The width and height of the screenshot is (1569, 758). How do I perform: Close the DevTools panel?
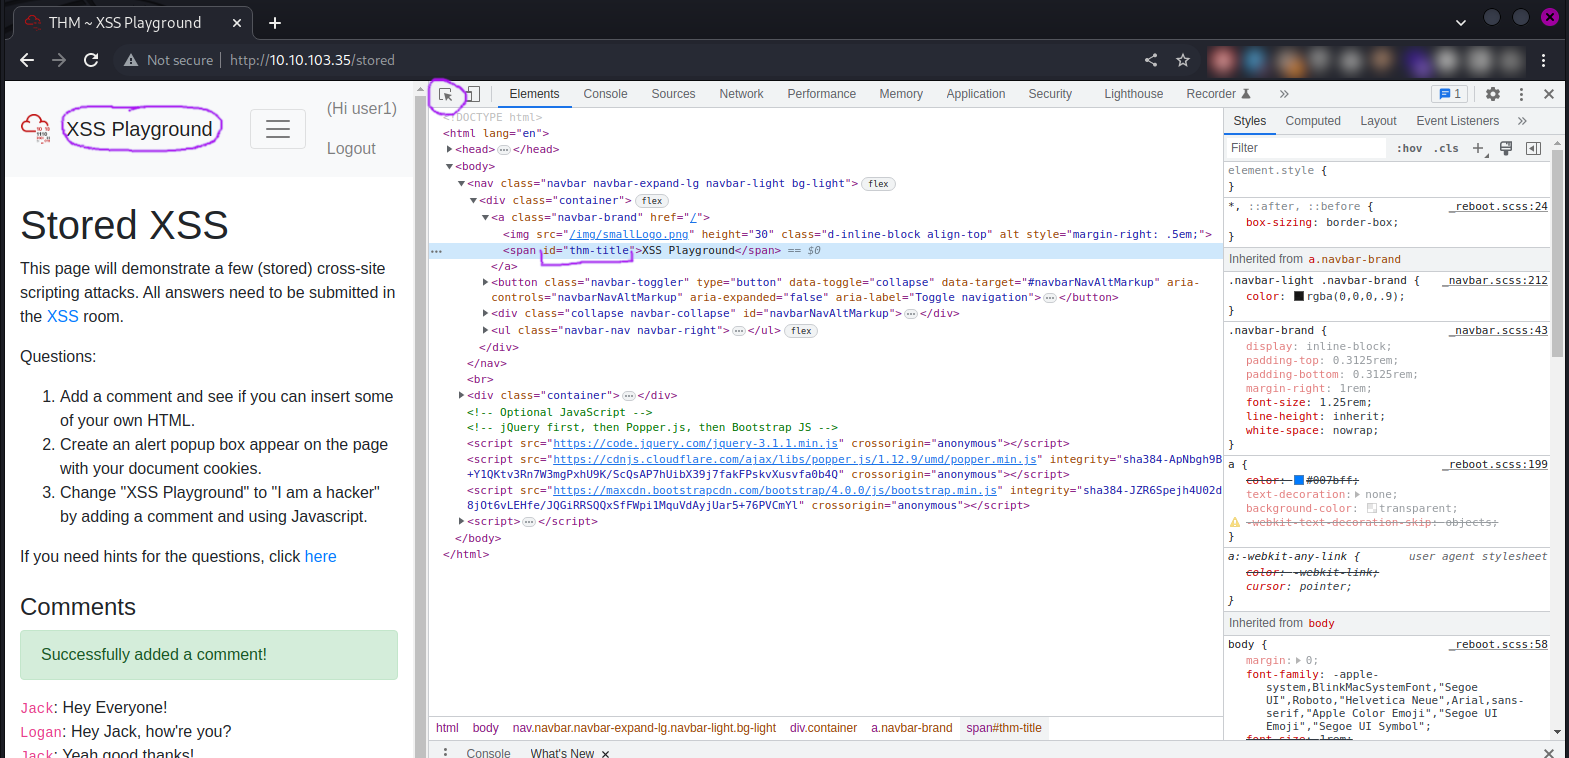click(x=1549, y=94)
